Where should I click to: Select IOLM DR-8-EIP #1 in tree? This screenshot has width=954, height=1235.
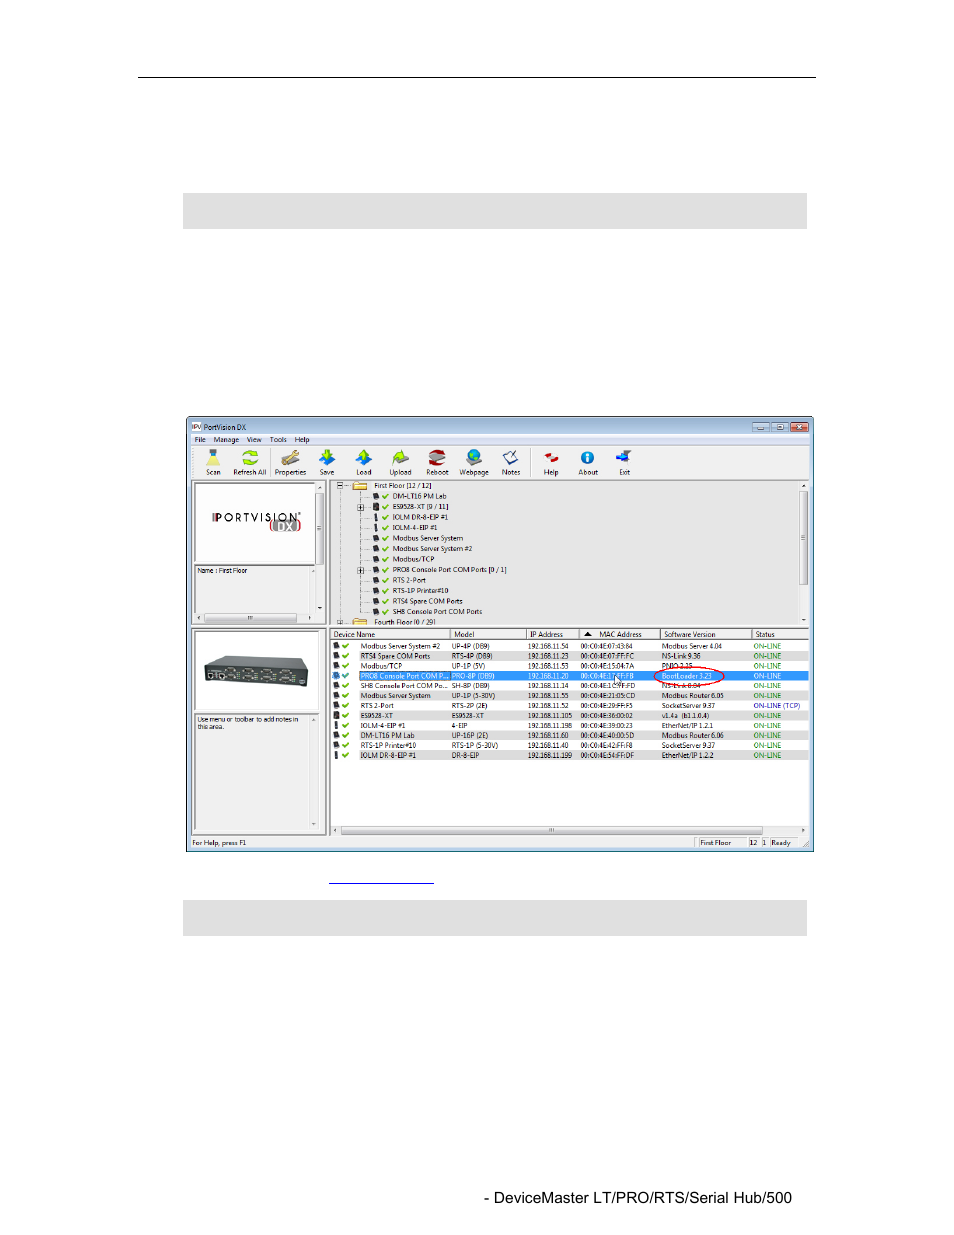tap(420, 517)
